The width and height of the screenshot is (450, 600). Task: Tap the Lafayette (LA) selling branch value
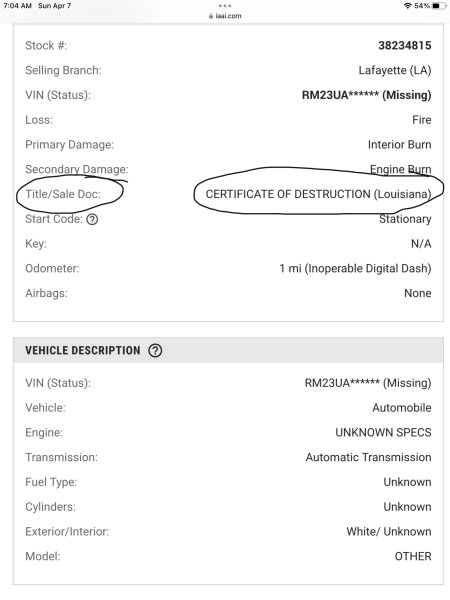395,70
